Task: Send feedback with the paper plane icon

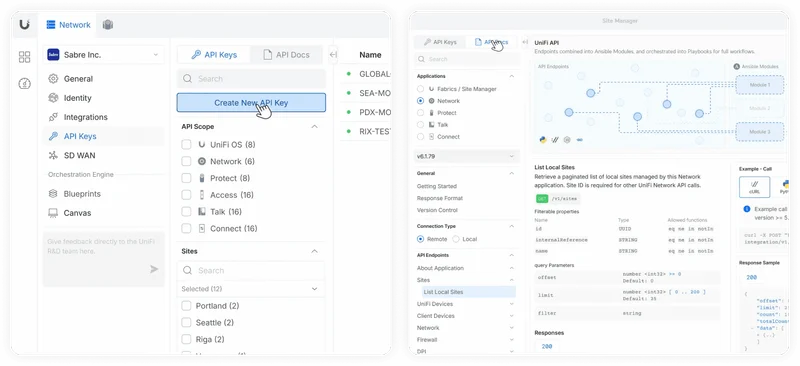Action: click(154, 269)
